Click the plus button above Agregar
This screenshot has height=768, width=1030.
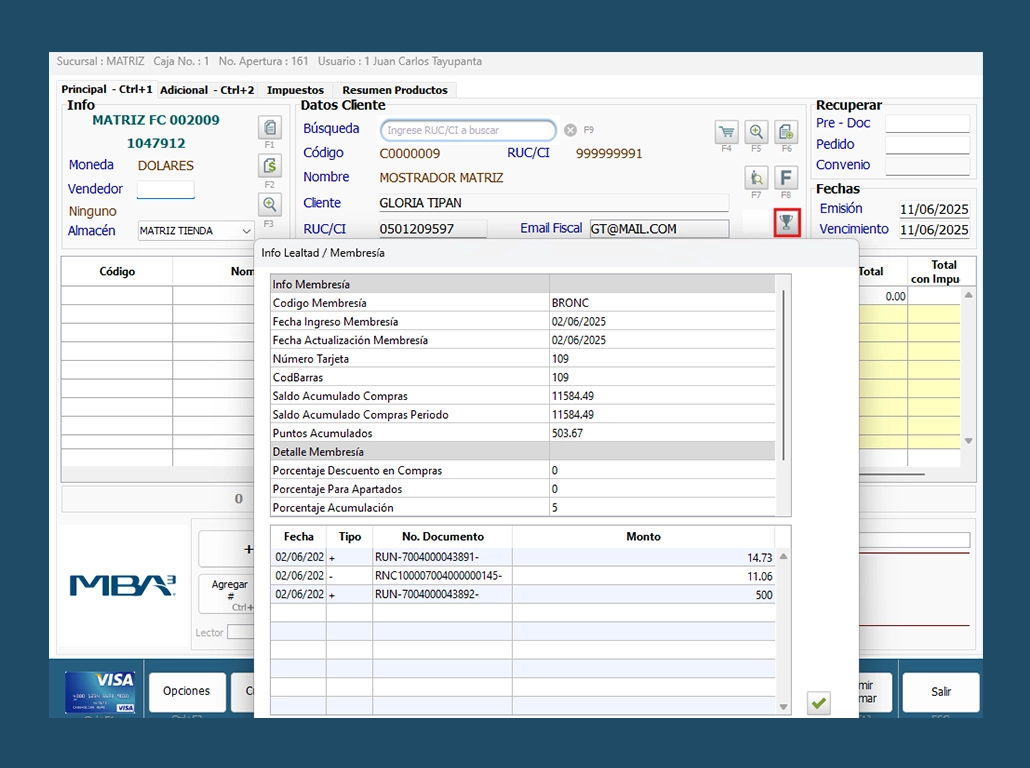[x=227, y=549]
